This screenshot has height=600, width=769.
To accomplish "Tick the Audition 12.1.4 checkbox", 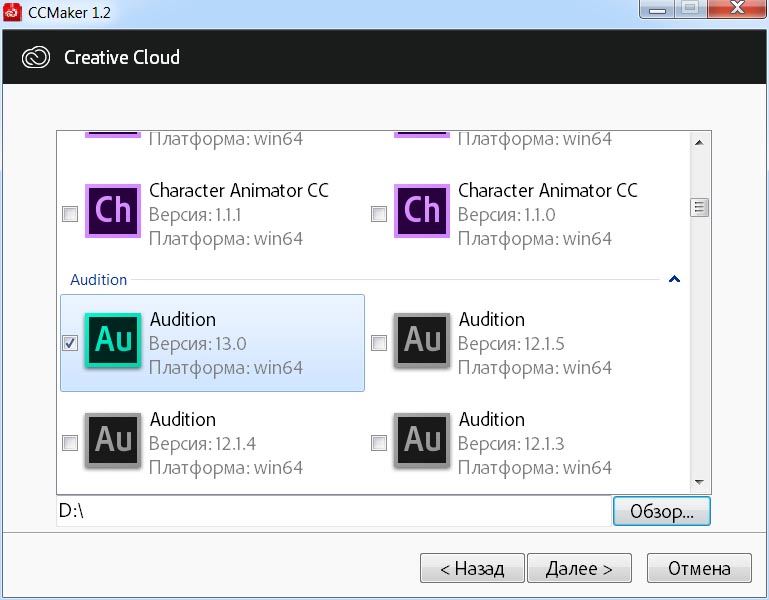I will (x=70, y=443).
